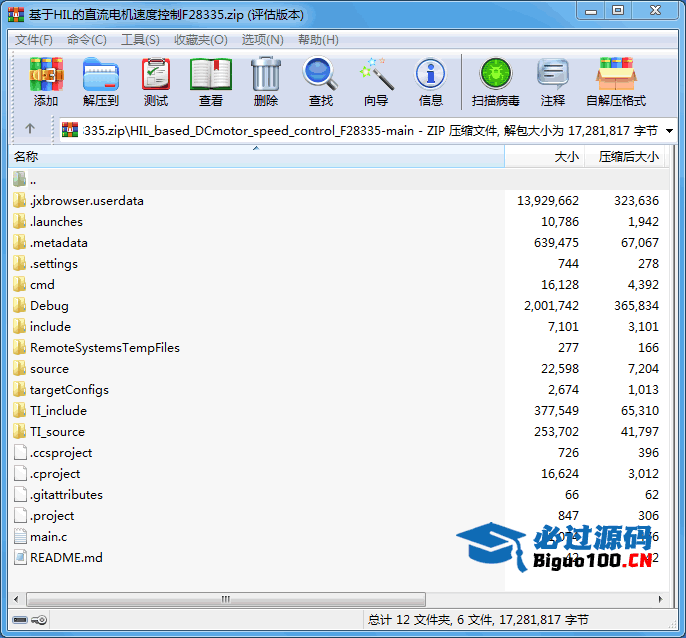
Task: Minimize the WinRAR window
Action: pyautogui.click(x=591, y=11)
